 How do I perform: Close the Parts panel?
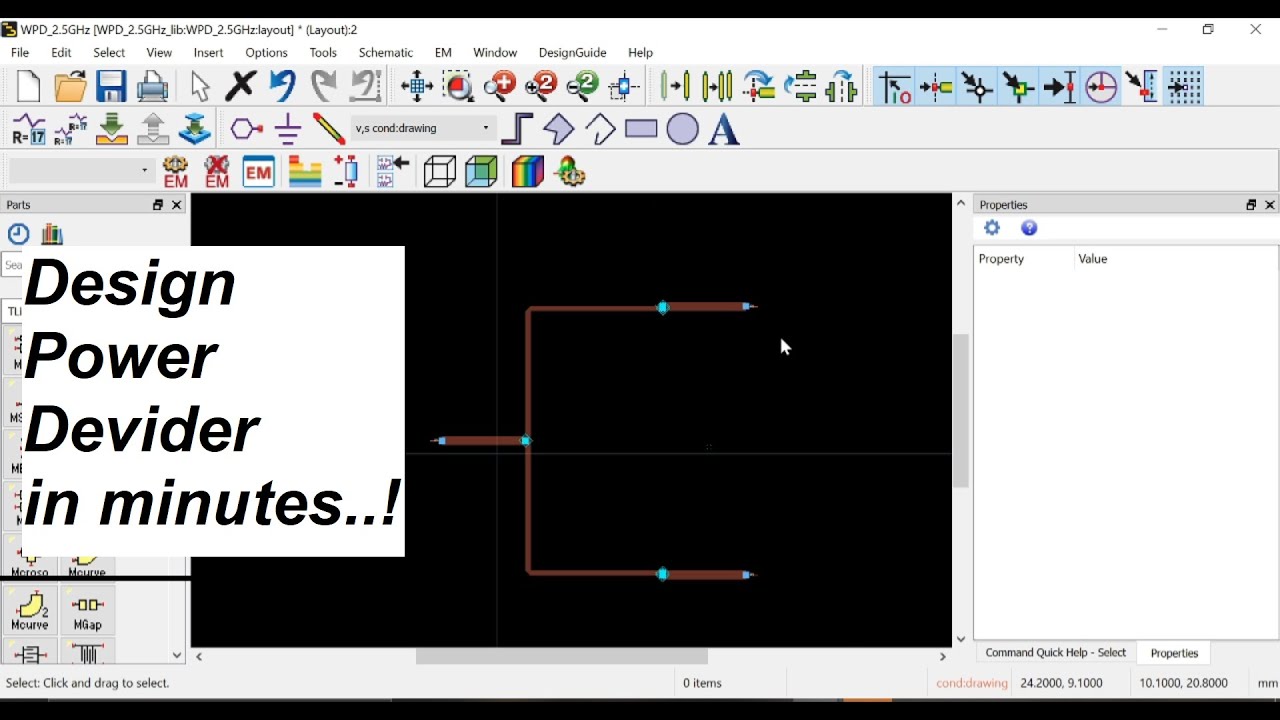point(177,204)
